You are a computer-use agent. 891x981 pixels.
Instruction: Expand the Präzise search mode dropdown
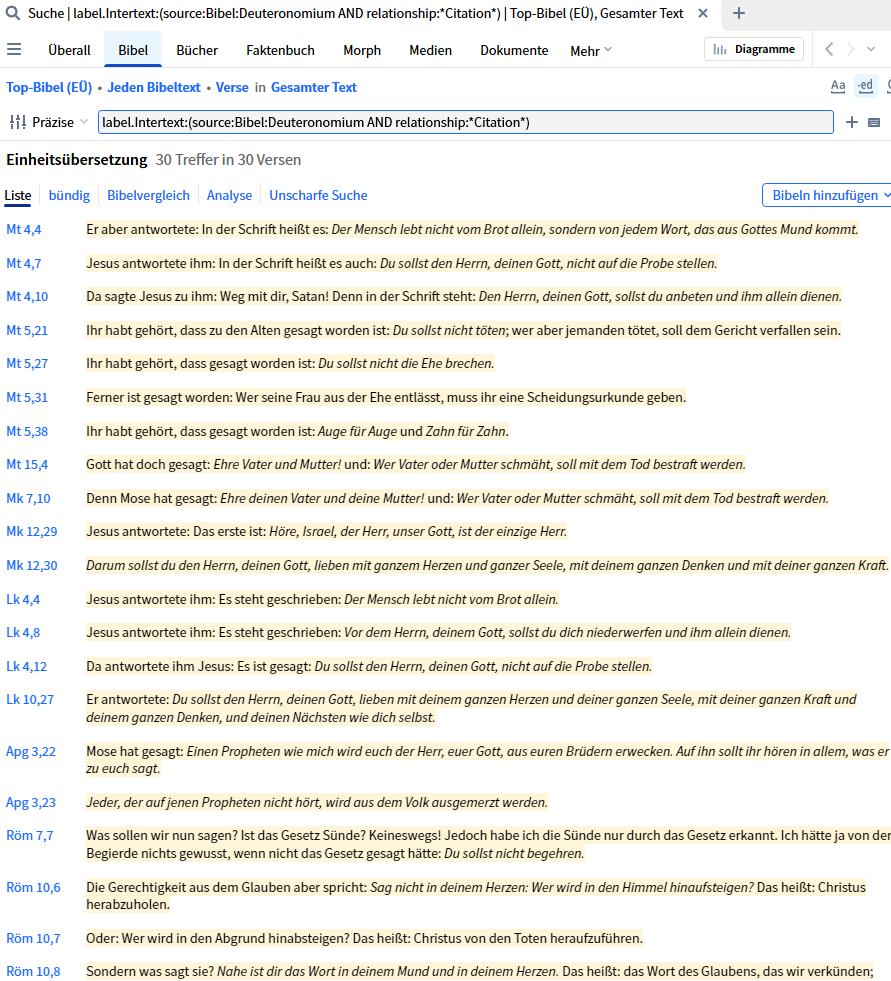coord(84,122)
